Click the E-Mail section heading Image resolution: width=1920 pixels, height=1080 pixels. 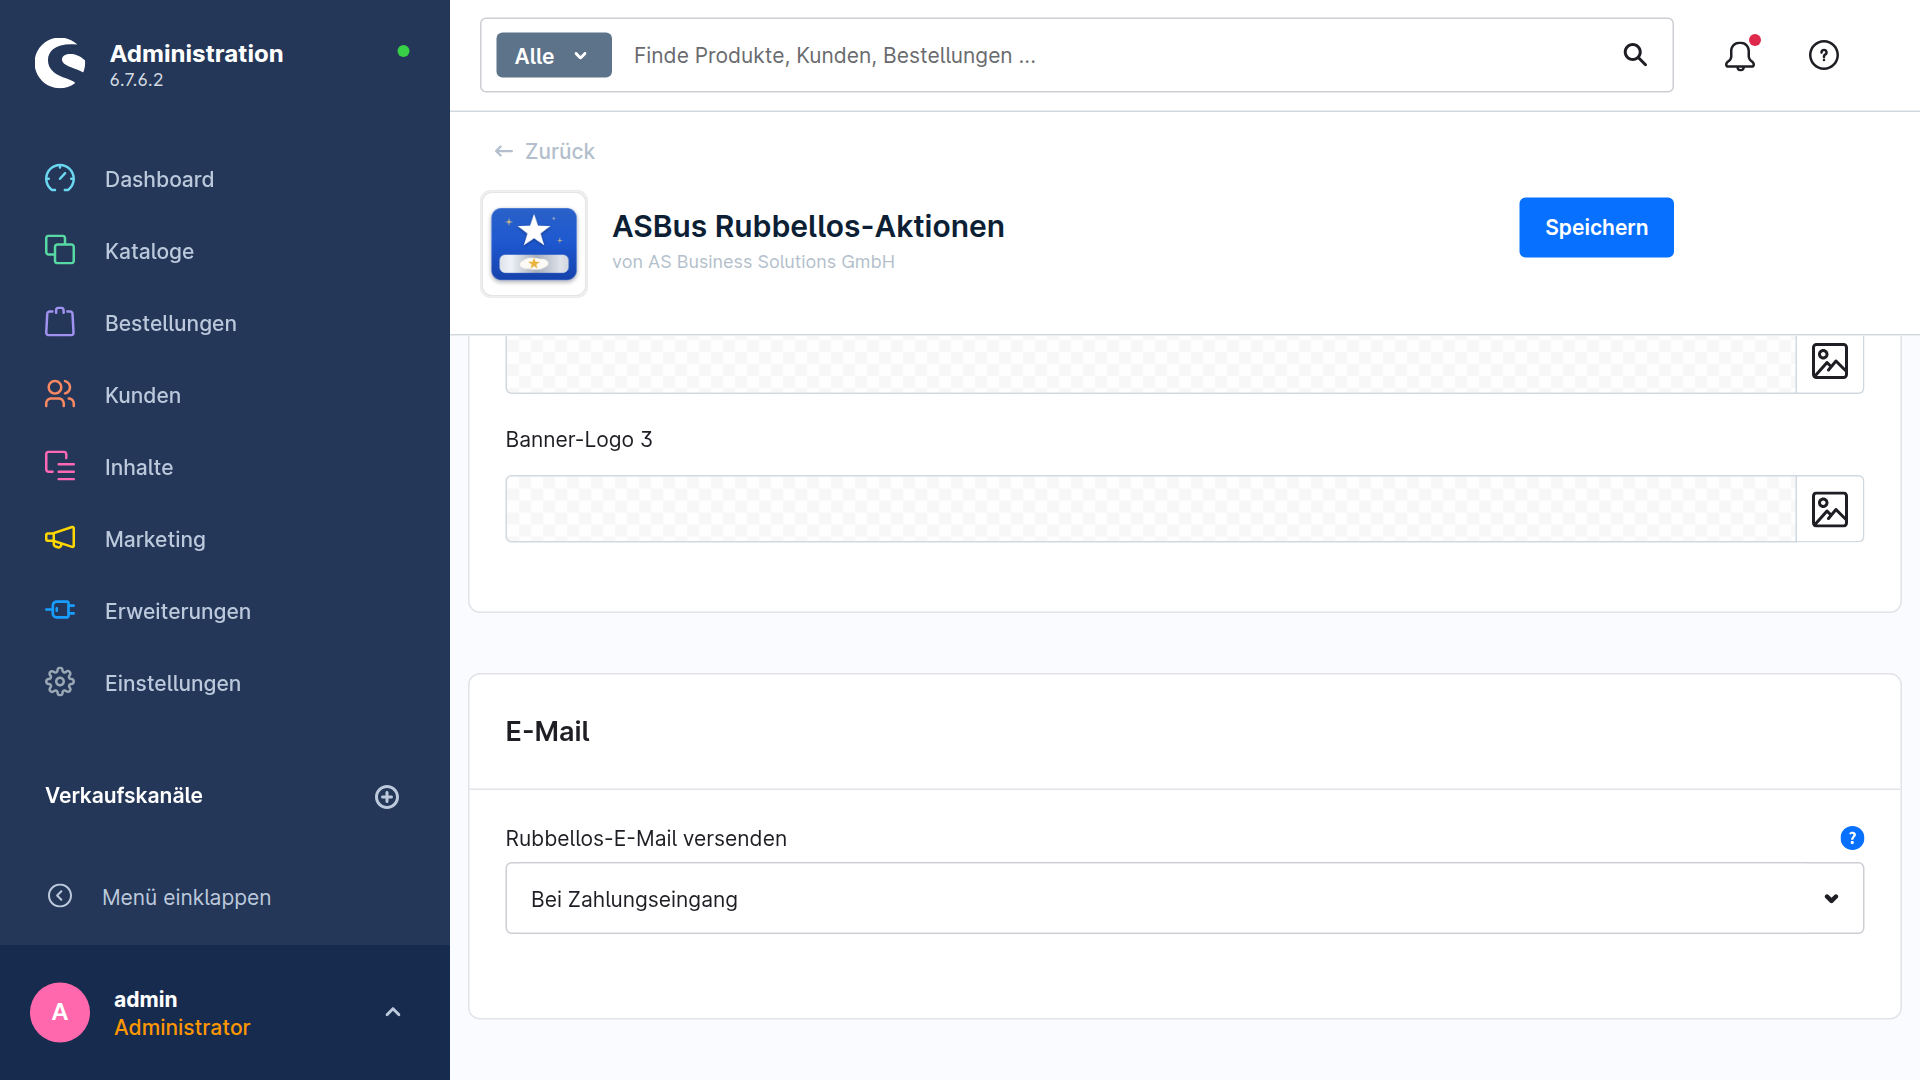pyautogui.click(x=547, y=731)
